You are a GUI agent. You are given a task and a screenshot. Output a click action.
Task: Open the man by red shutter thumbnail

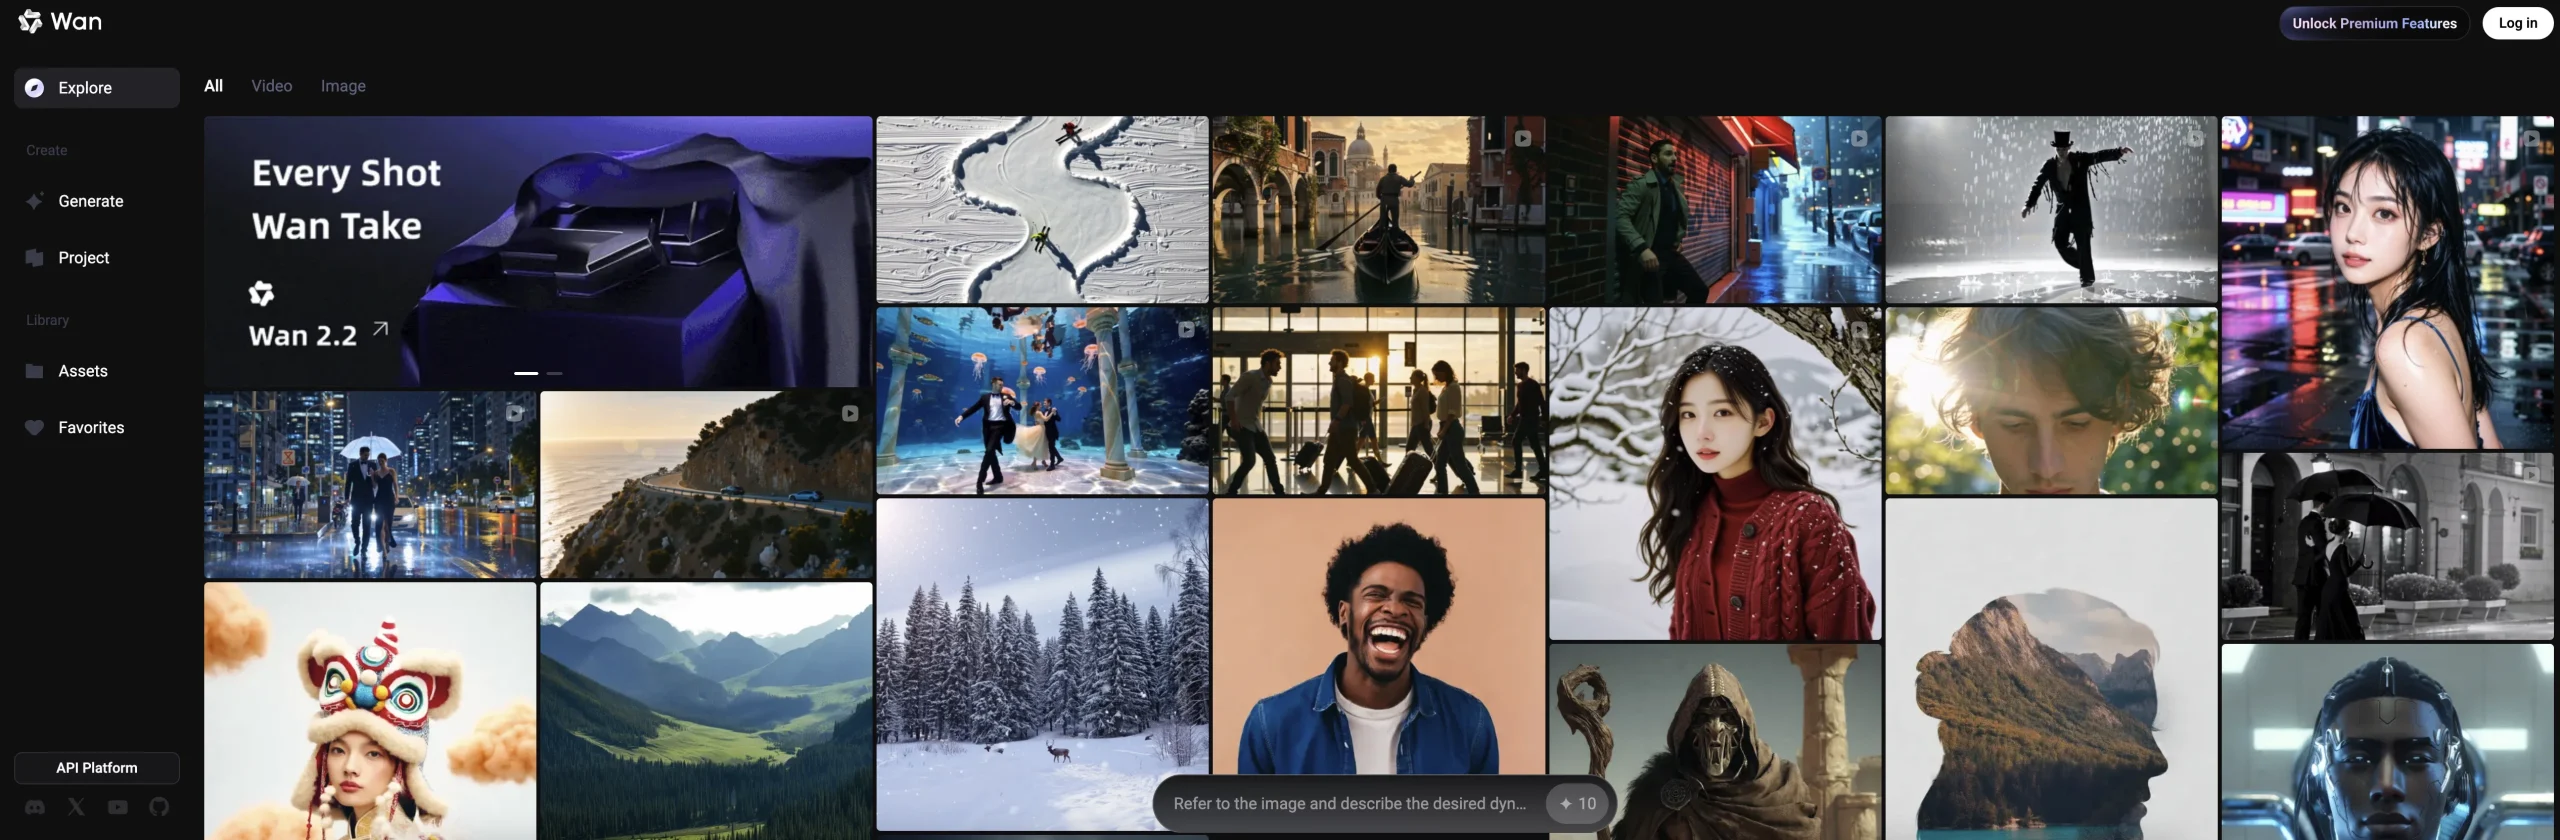(1715, 210)
